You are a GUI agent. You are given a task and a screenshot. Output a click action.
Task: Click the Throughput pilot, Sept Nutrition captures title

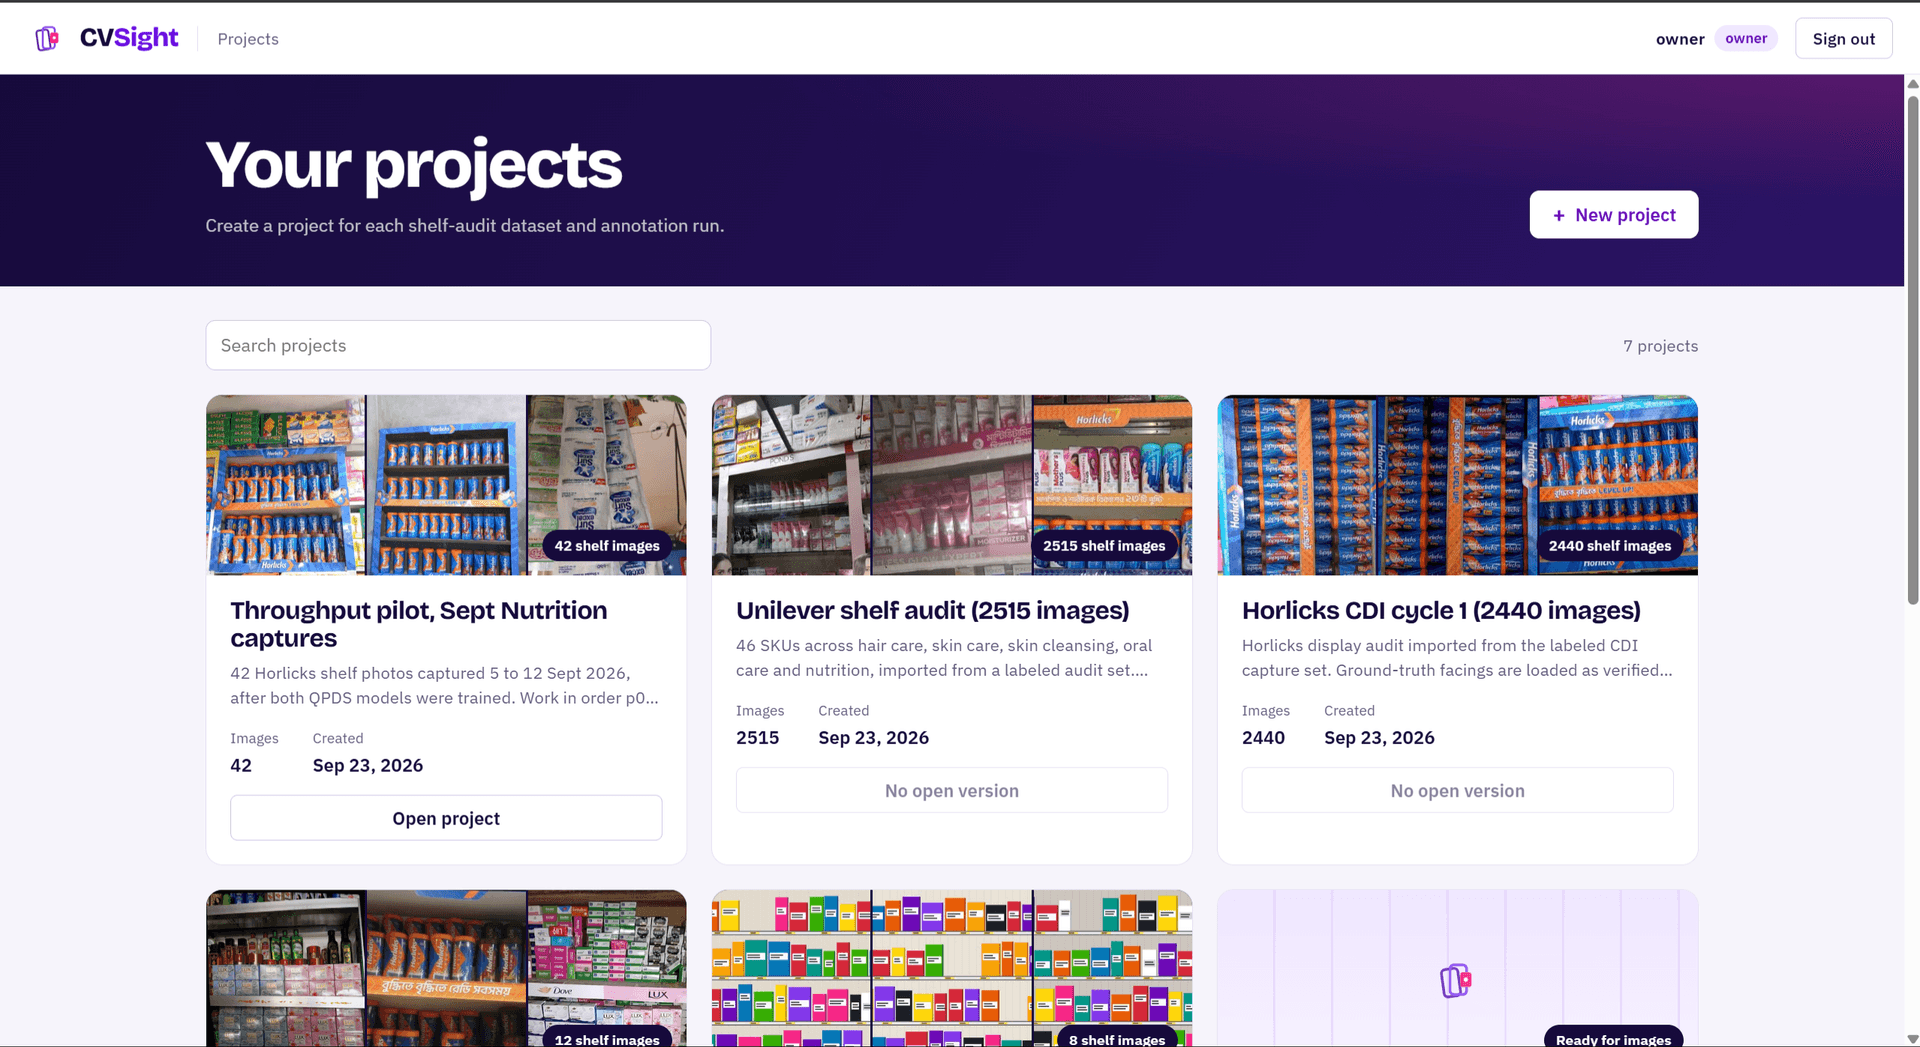(418, 624)
